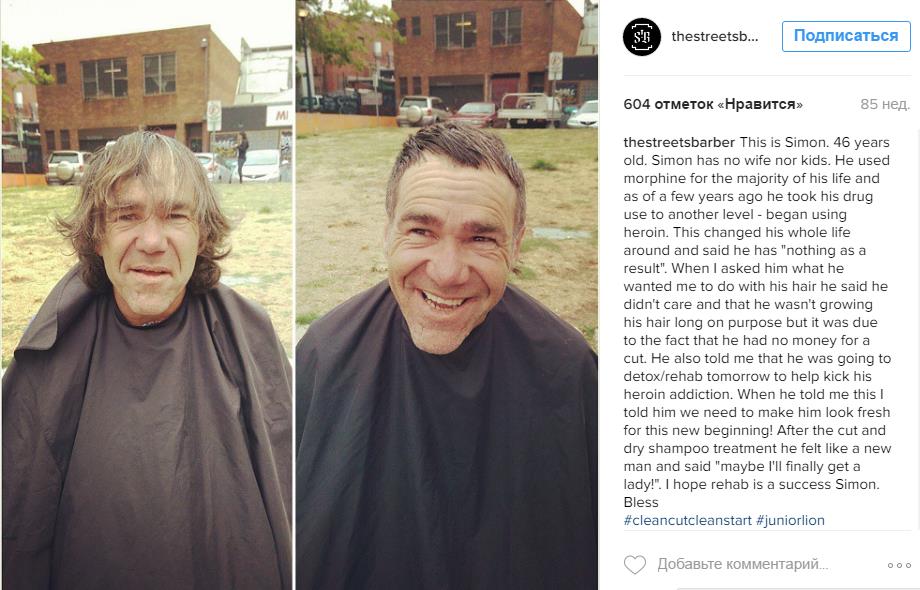Open the #juniorlion hashtag

point(790,520)
